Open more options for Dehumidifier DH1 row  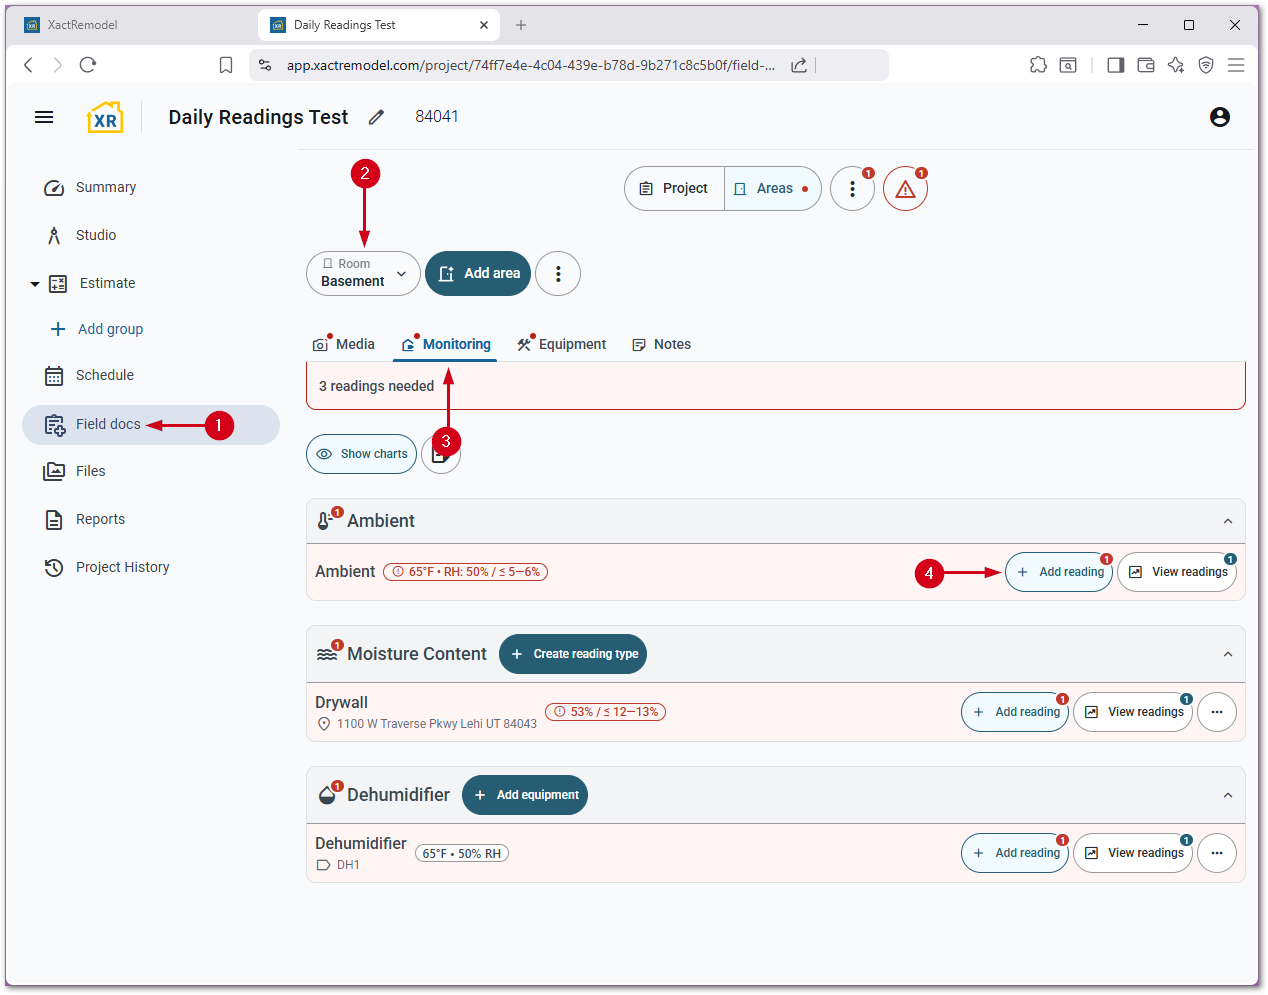tap(1216, 853)
